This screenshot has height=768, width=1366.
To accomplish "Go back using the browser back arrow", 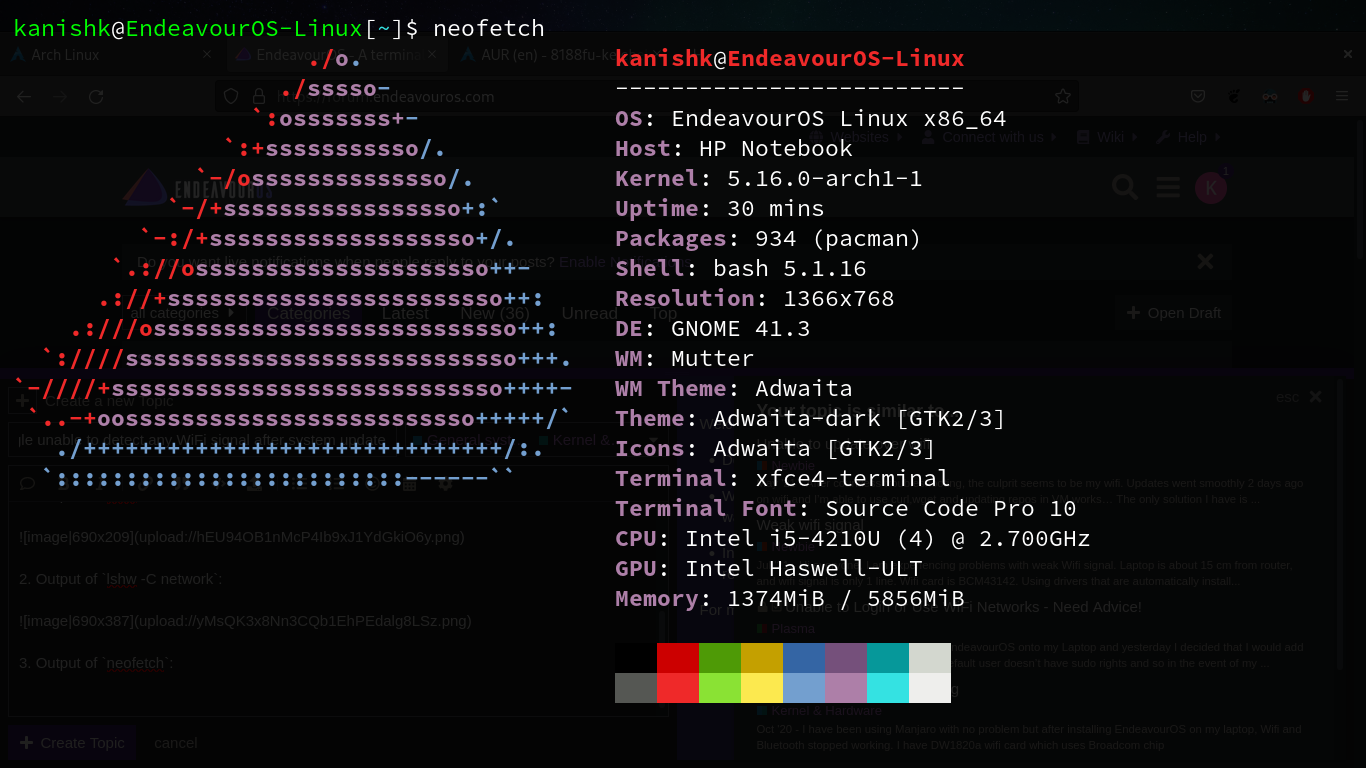I will [x=25, y=97].
